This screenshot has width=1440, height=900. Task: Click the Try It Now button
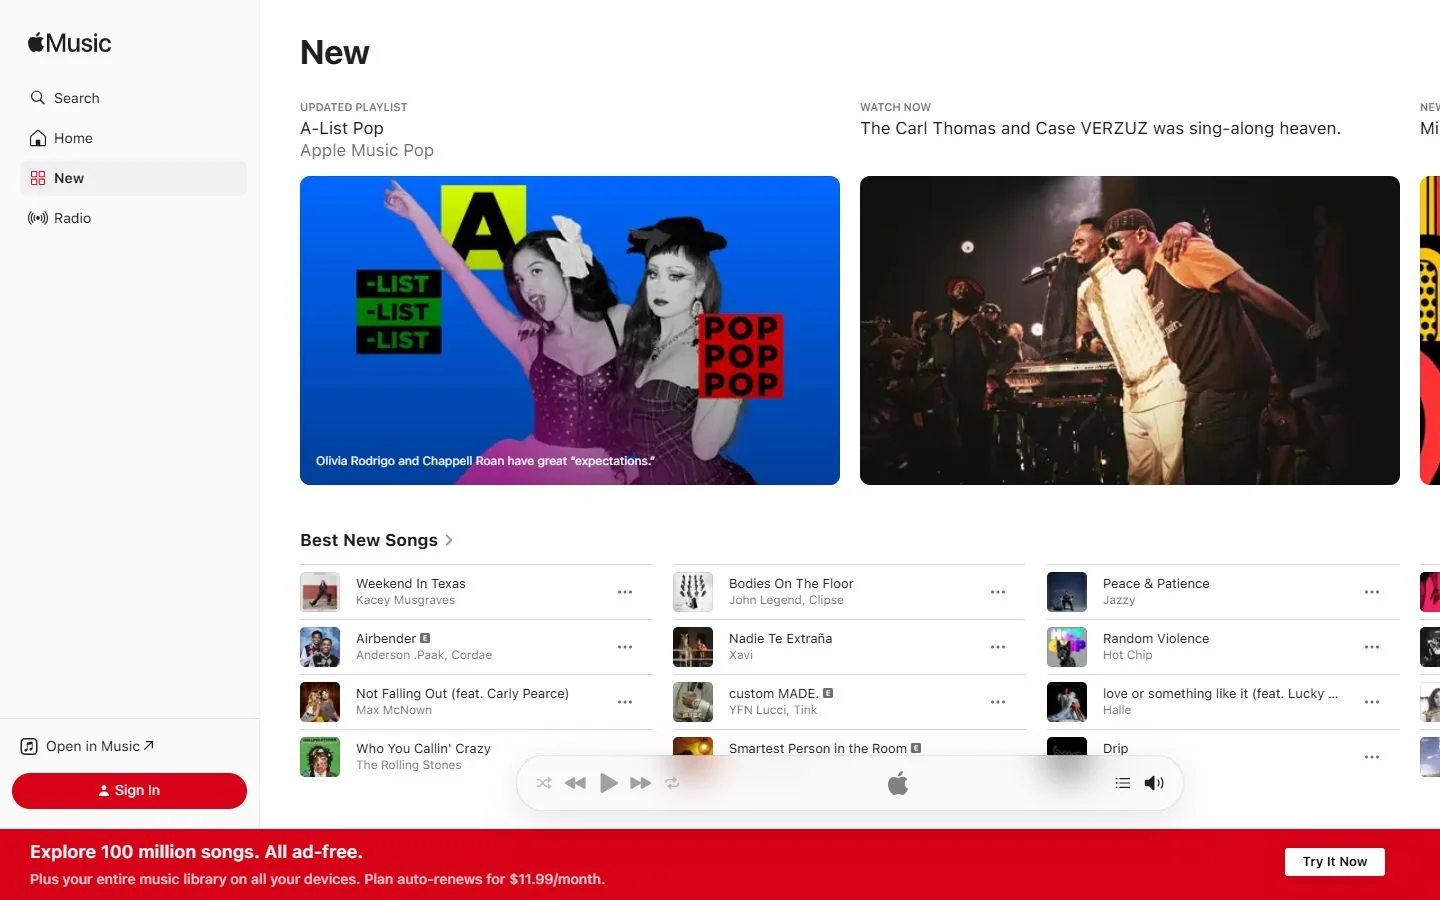(1334, 862)
